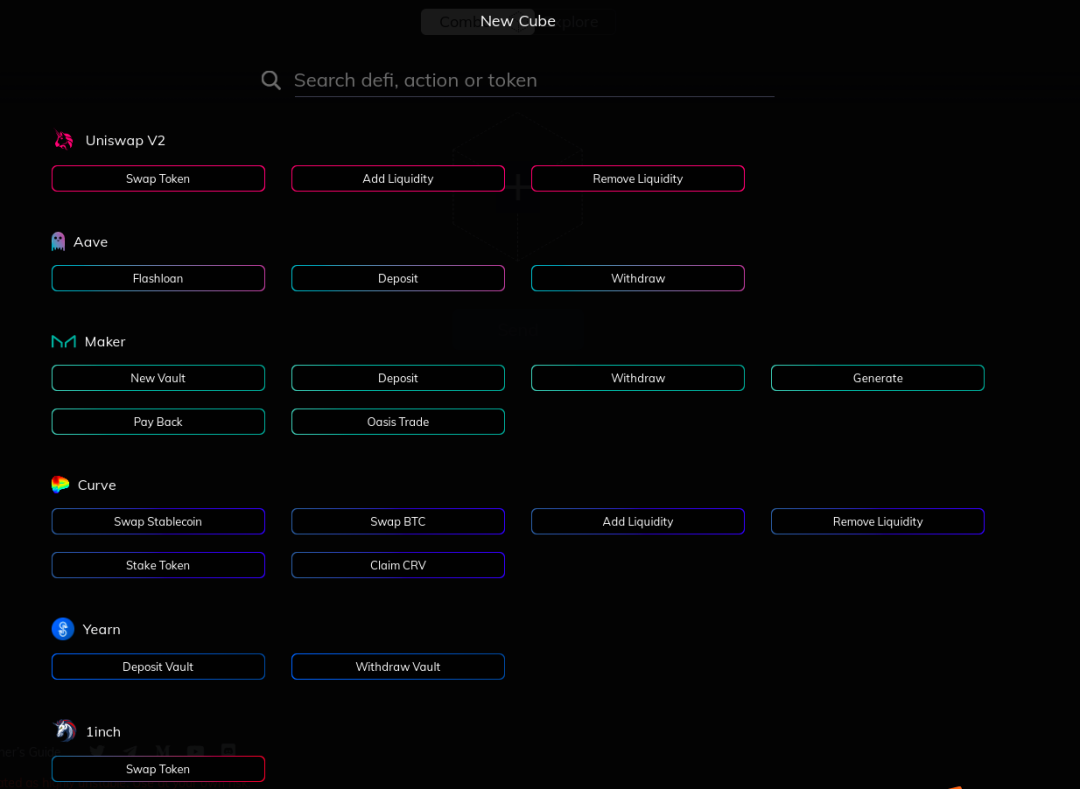Choose Curve Add Liquidity
Screen dimensions: 1080x789
coord(638,521)
